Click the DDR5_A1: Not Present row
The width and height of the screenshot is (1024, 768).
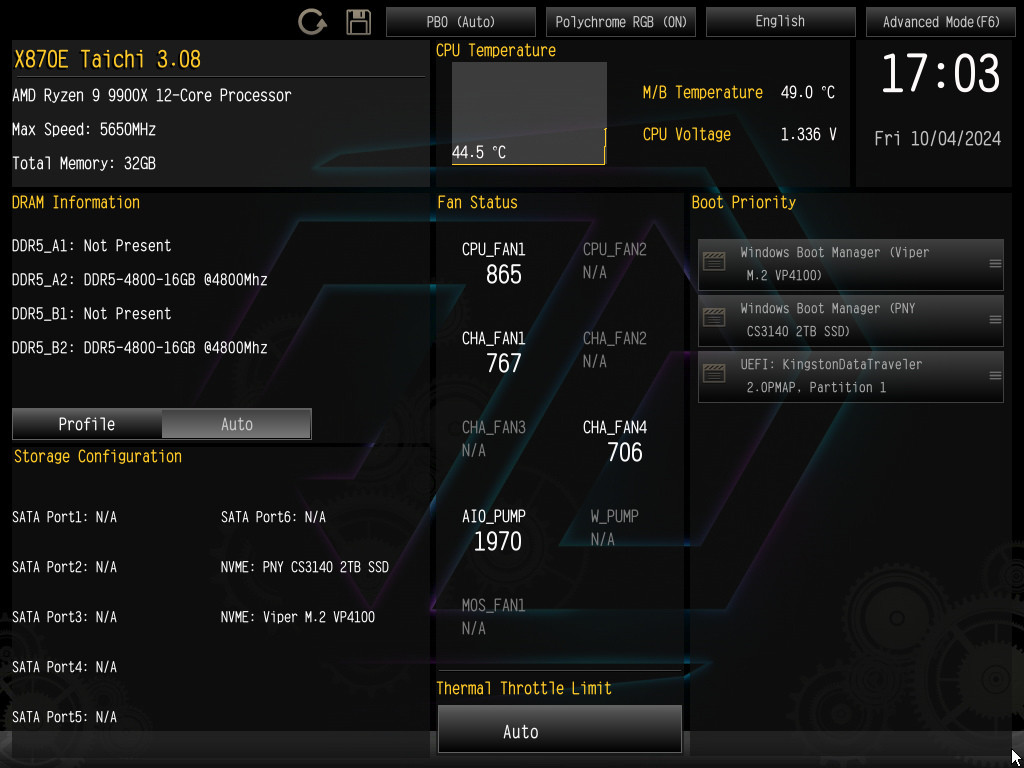tap(91, 246)
